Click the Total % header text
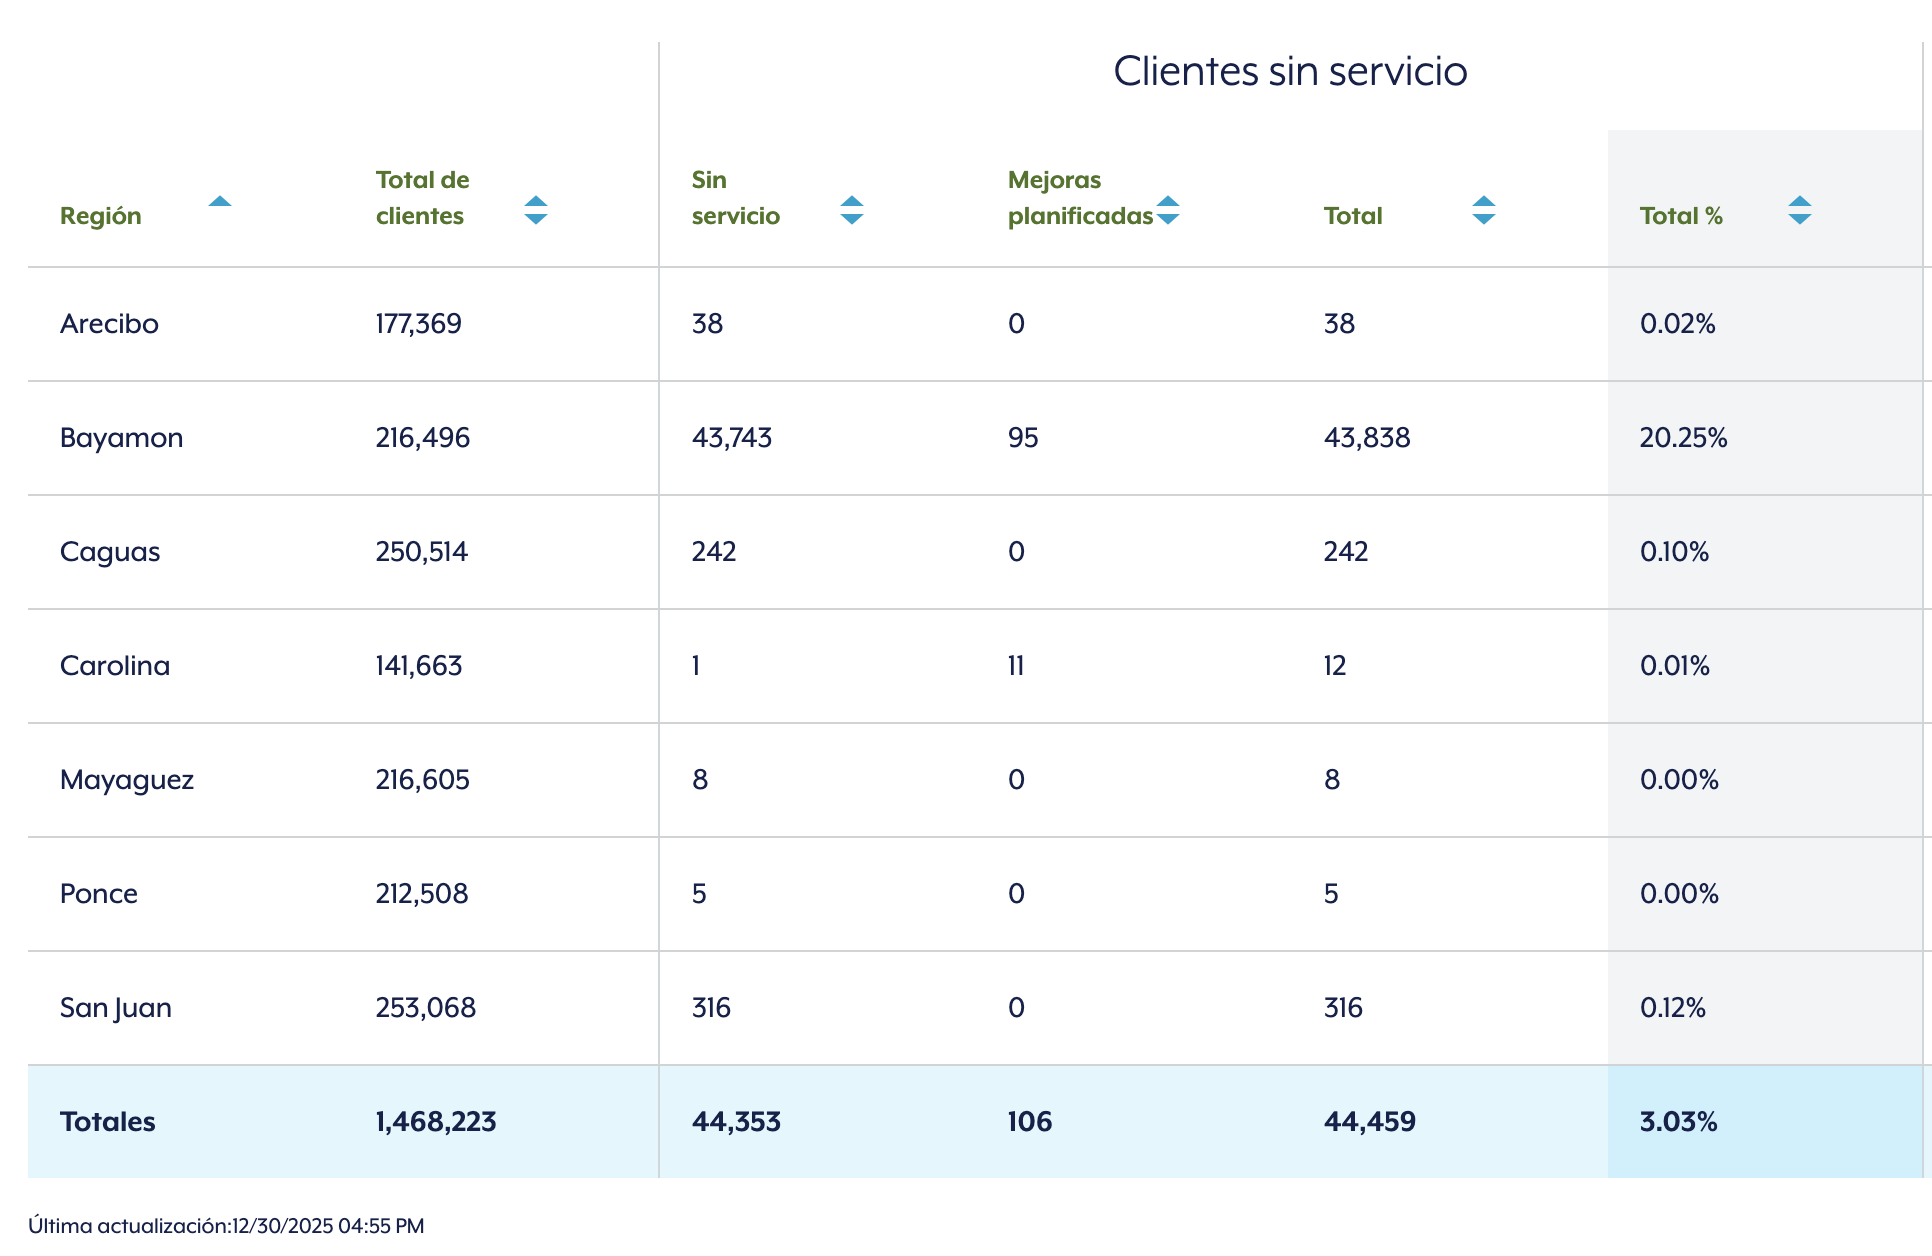Screen dimensions: 1932x1256 tap(1681, 216)
